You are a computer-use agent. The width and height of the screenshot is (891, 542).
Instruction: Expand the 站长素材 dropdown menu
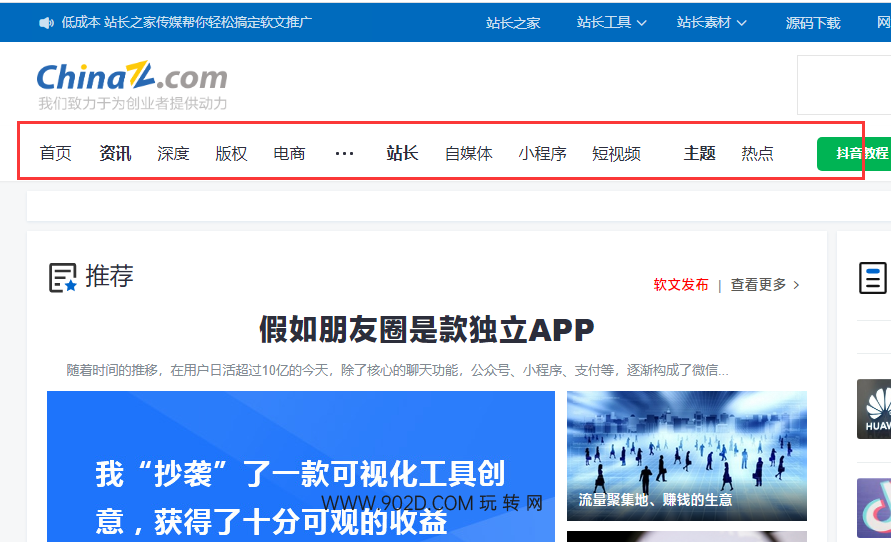coord(711,22)
